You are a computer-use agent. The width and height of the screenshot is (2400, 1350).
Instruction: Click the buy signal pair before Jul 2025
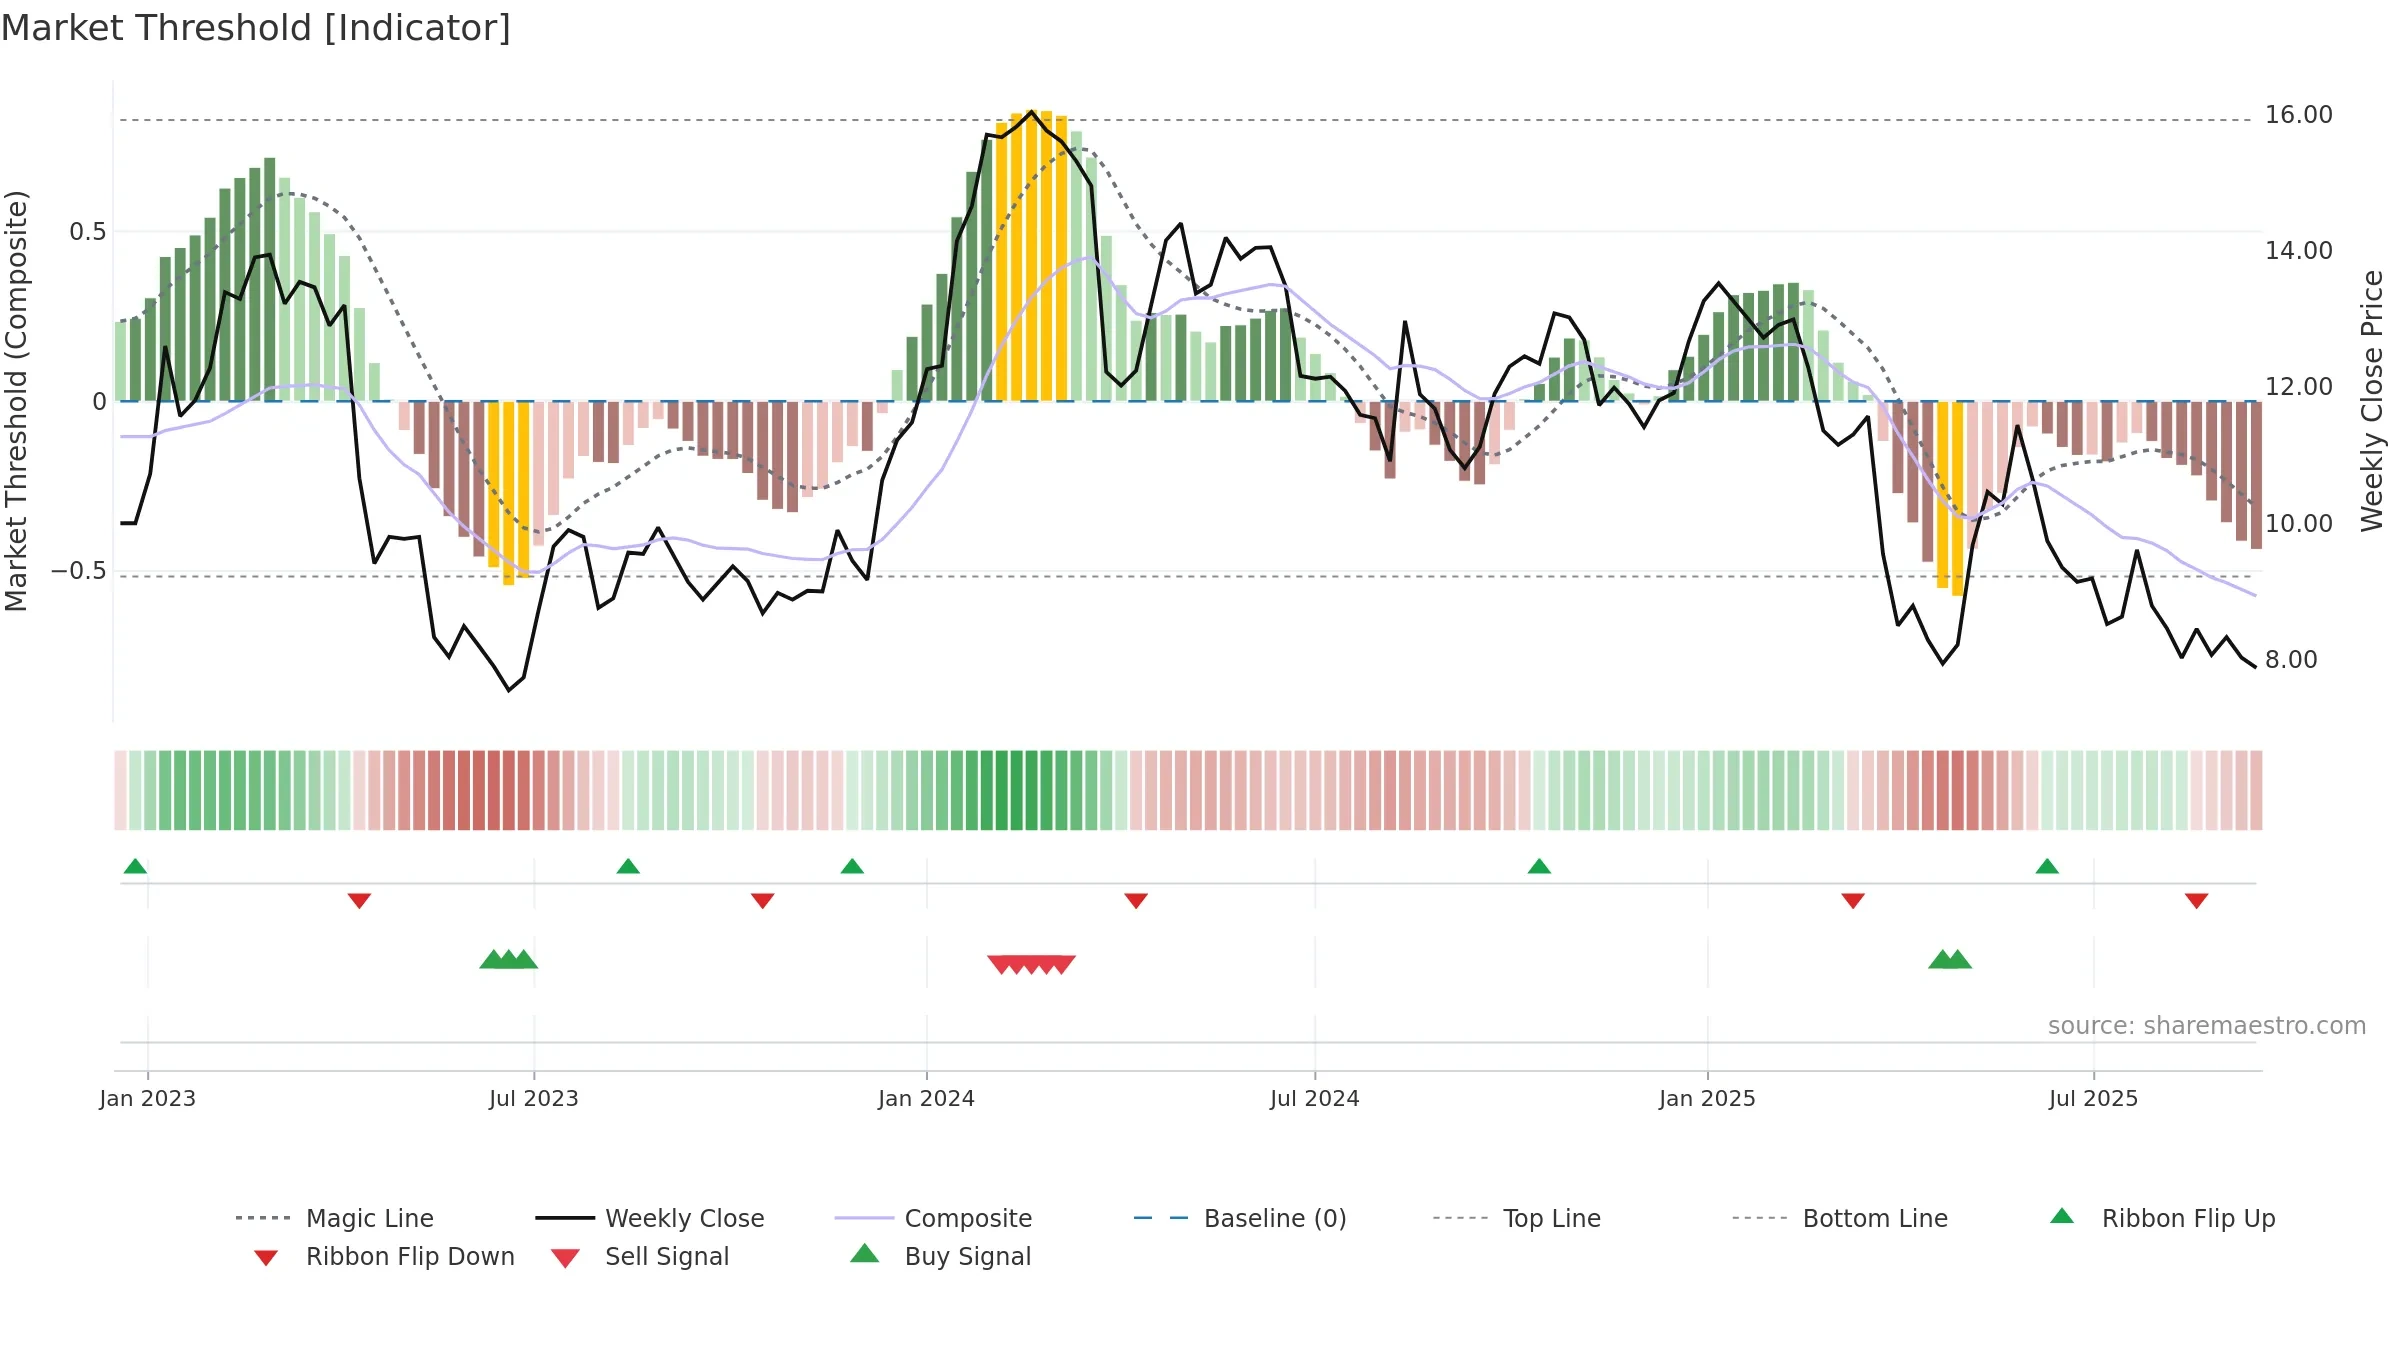pos(1950,959)
